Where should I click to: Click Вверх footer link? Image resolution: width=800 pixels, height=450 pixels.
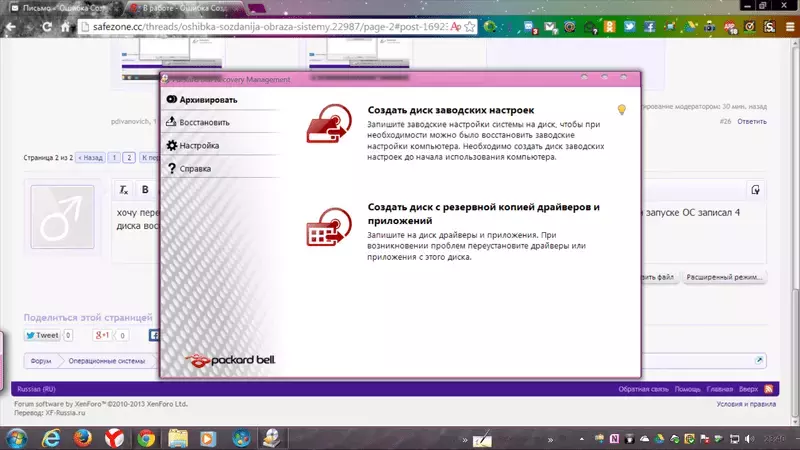tap(748, 389)
